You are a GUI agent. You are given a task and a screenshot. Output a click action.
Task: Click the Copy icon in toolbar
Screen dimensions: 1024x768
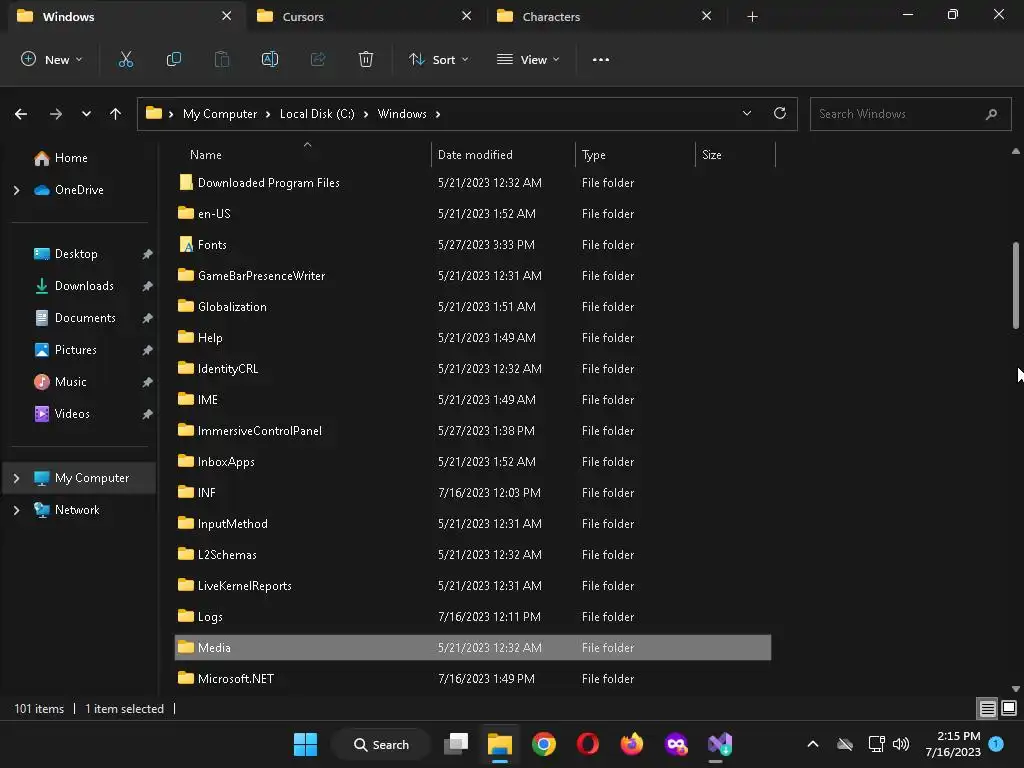coord(174,59)
